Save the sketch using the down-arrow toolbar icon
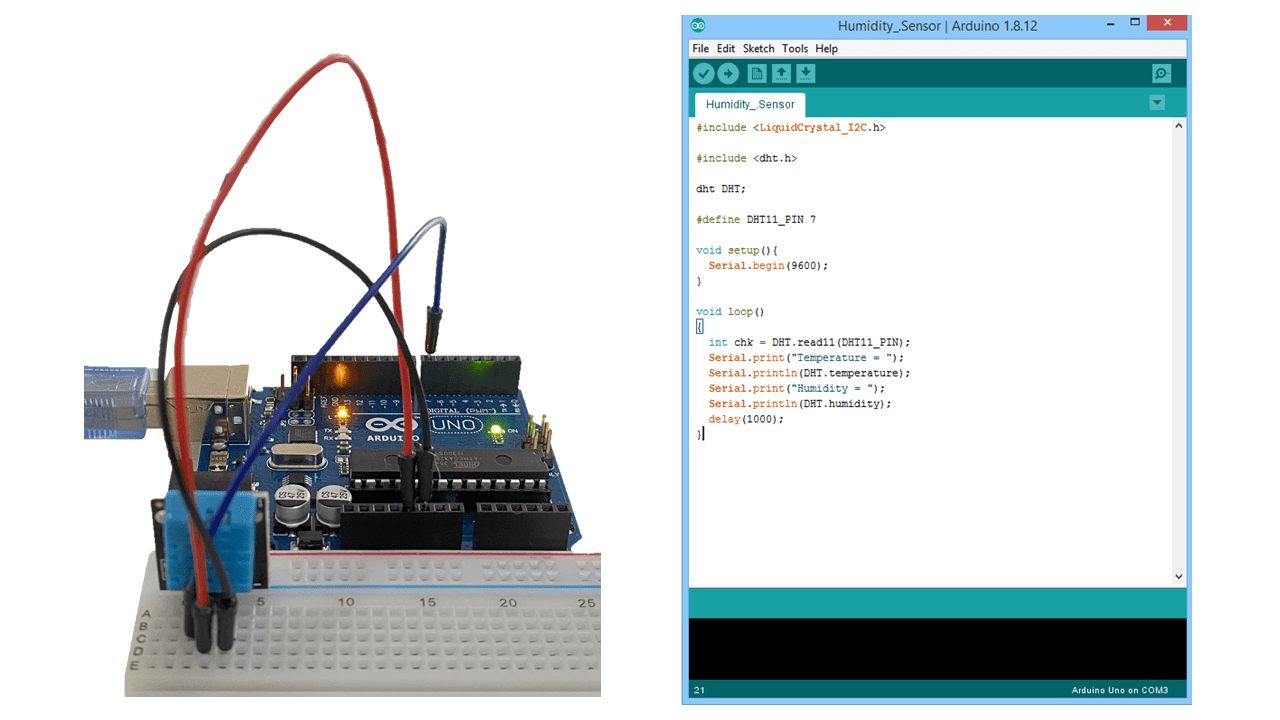The width and height of the screenshot is (1280, 720). 806,73
